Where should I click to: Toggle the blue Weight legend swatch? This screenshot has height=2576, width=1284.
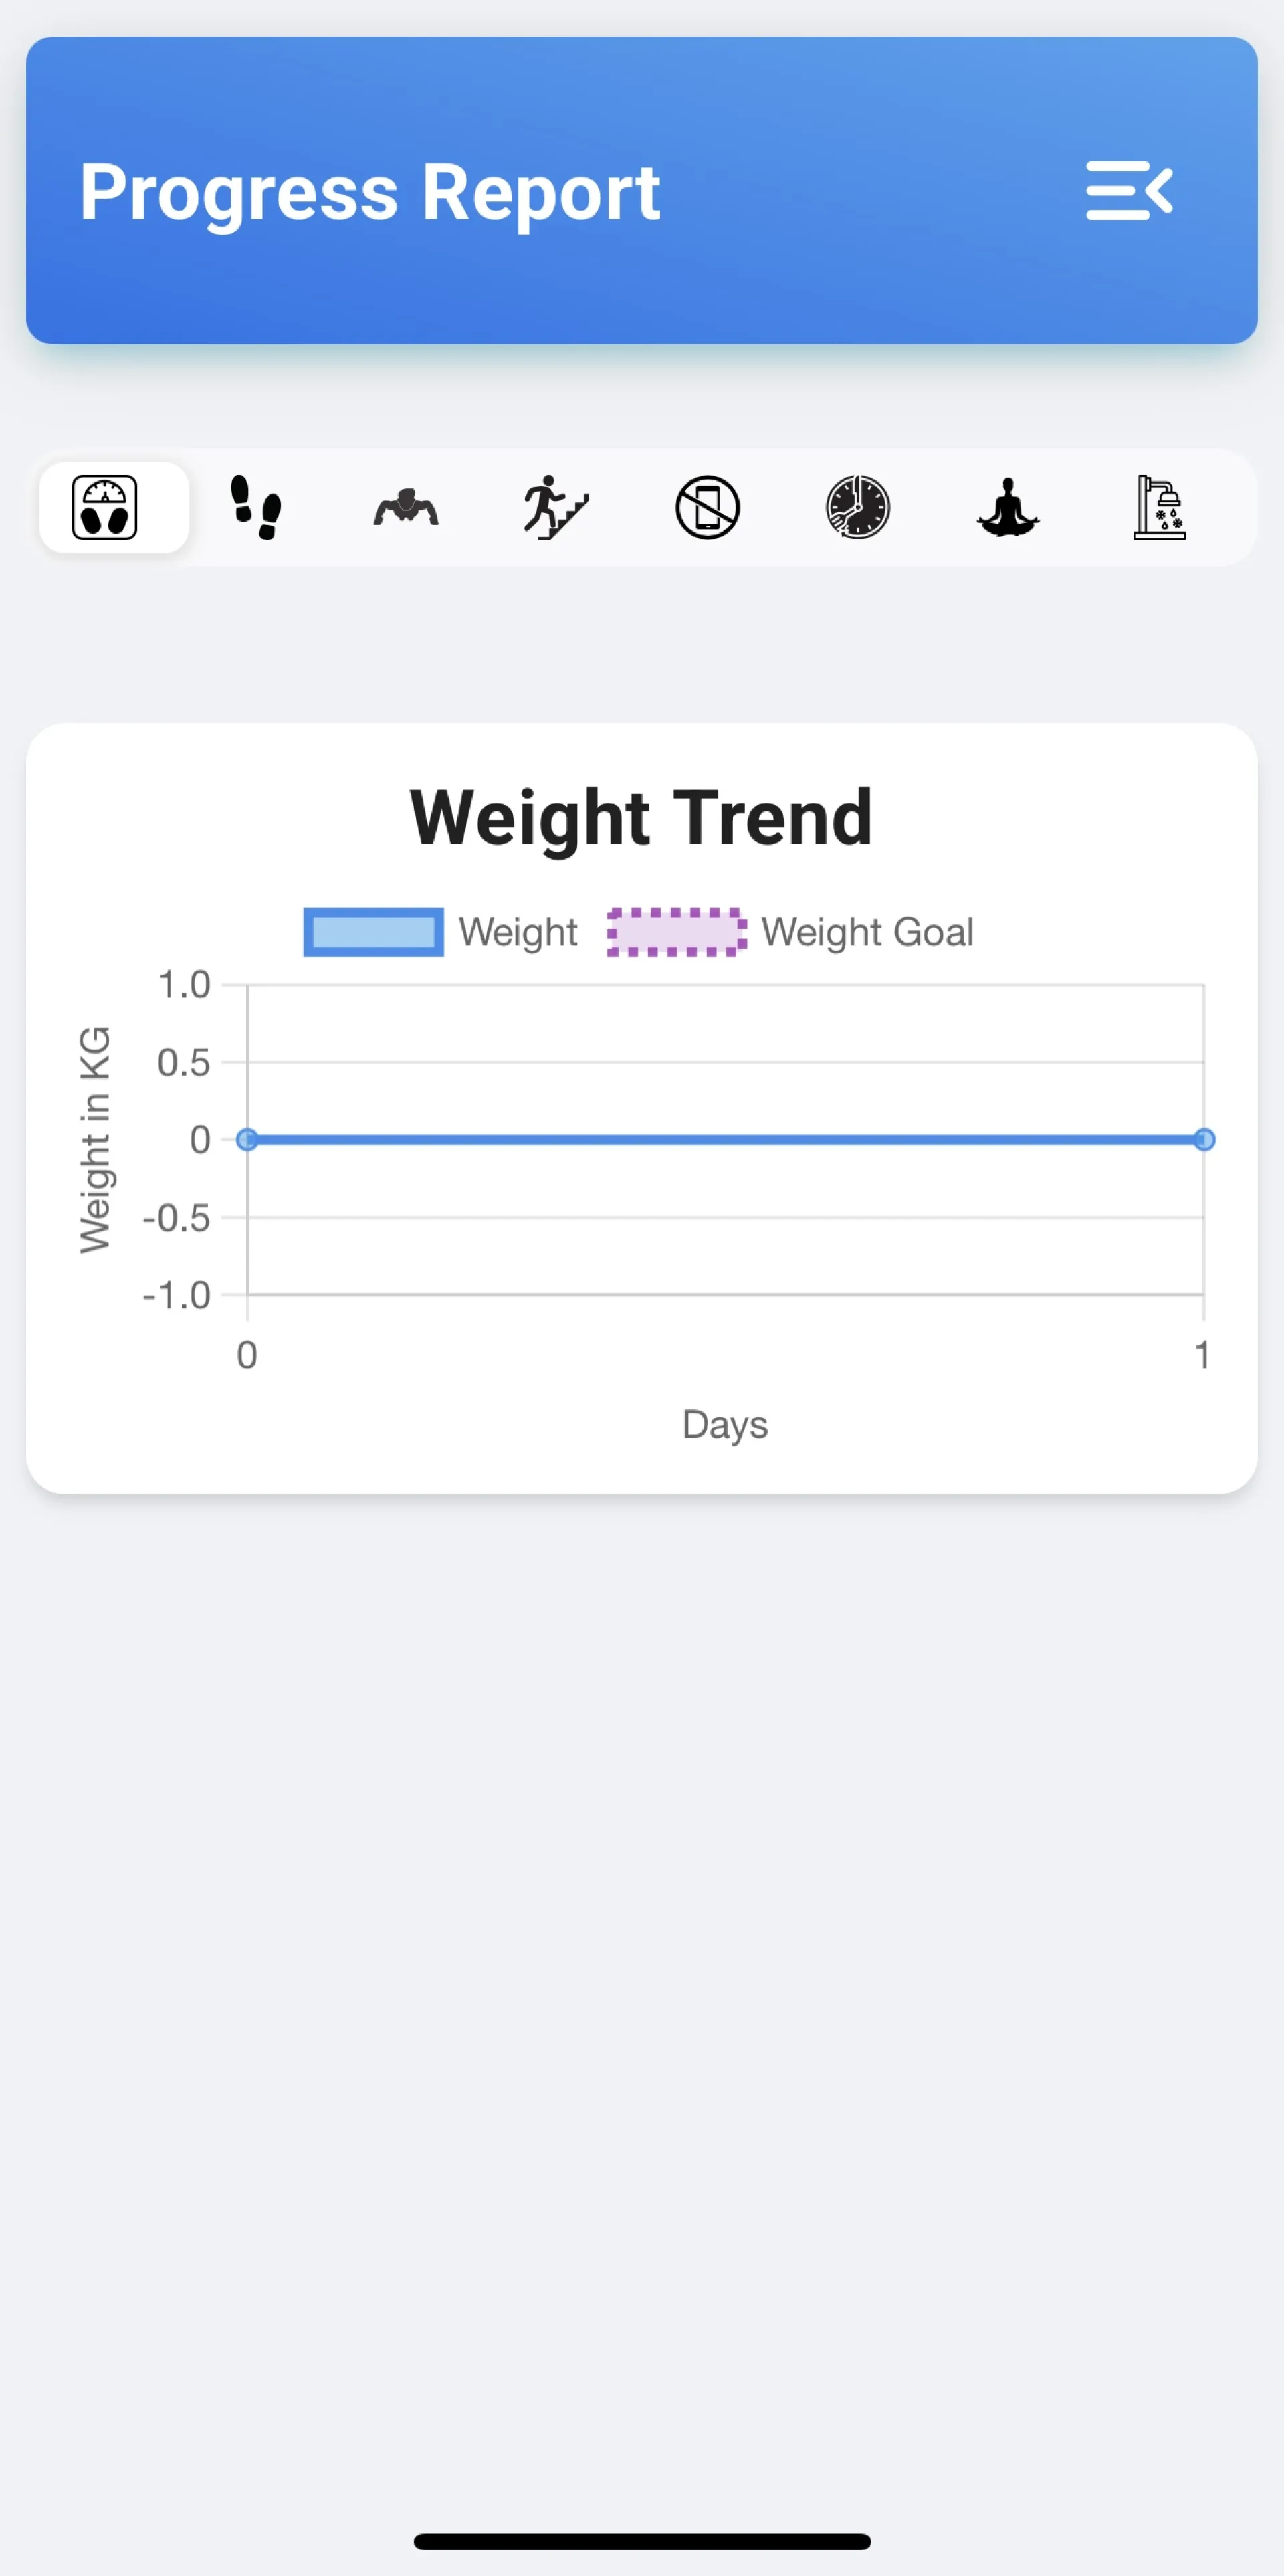tap(373, 932)
